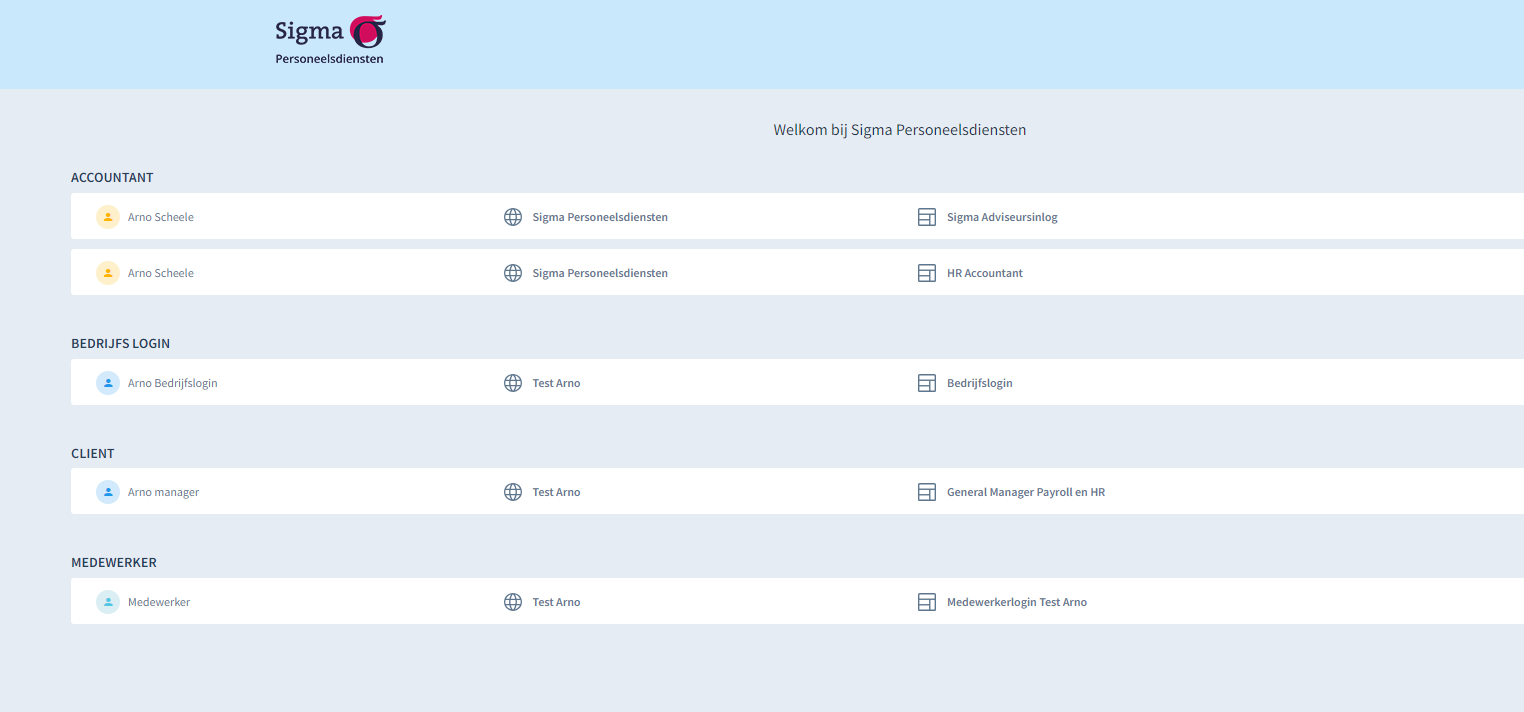Click user avatar in HR Accountant row
Image resolution: width=1524 pixels, height=712 pixels.
click(x=108, y=273)
